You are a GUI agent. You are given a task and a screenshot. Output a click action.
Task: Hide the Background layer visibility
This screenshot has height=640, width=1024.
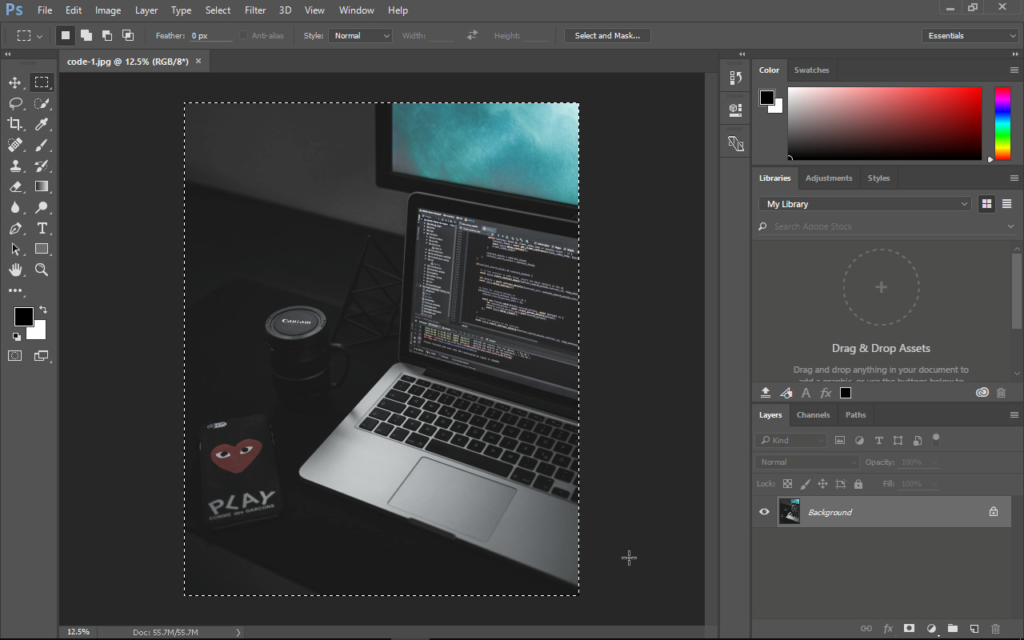pyautogui.click(x=763, y=511)
